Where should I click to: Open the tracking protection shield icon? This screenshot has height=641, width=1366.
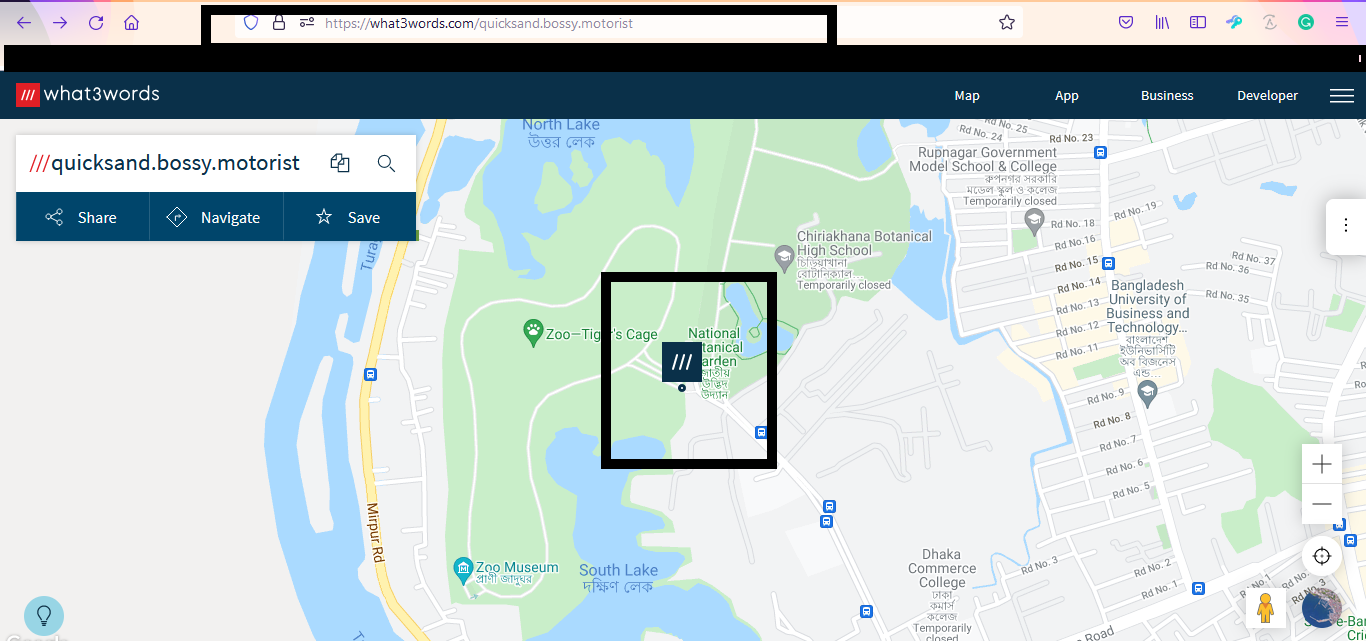point(251,22)
